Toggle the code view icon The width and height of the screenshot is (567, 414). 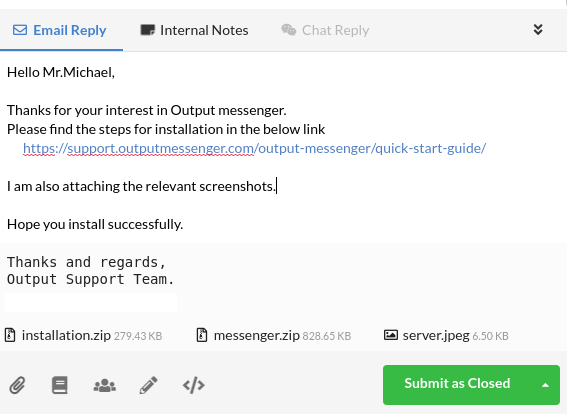(x=194, y=385)
